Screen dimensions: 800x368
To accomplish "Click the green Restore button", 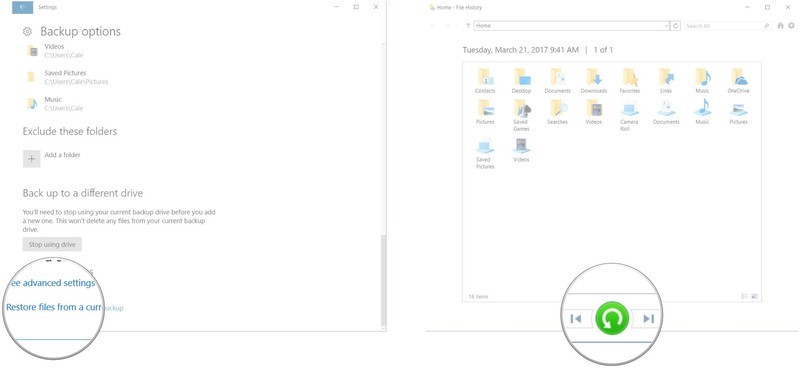I will (x=612, y=319).
